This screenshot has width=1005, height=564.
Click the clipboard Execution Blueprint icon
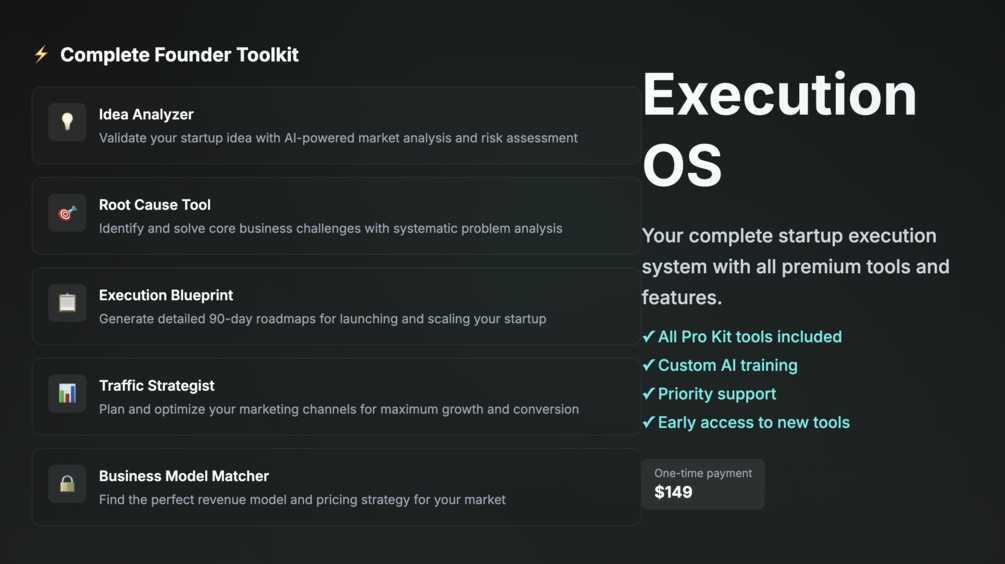click(x=67, y=303)
